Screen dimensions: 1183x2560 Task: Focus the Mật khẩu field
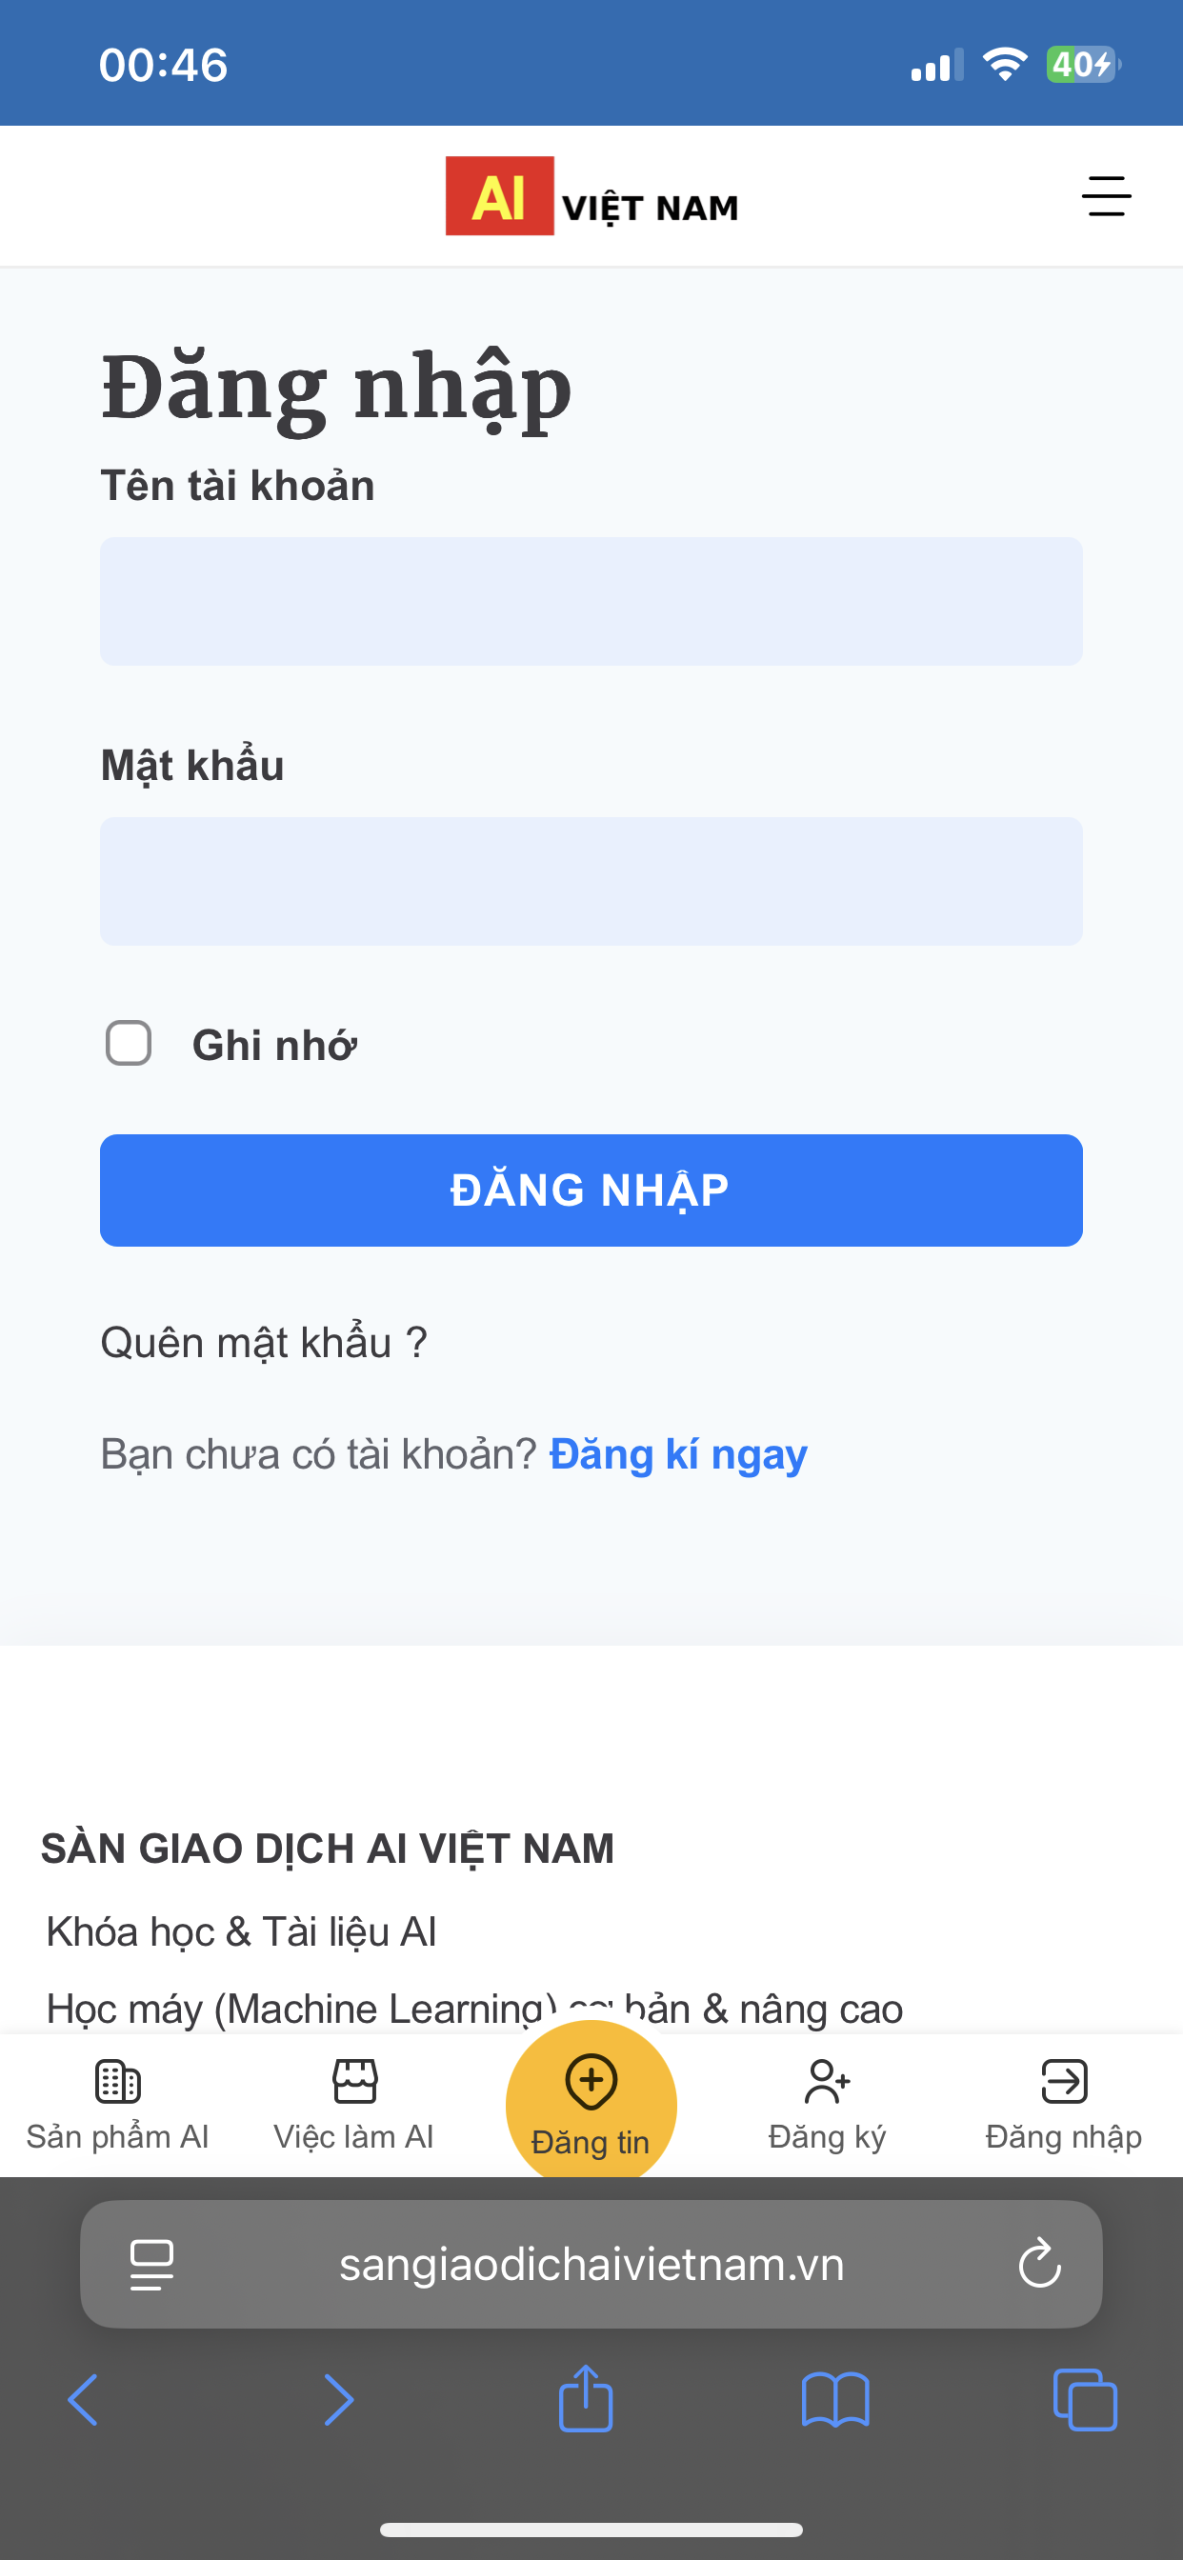point(591,882)
